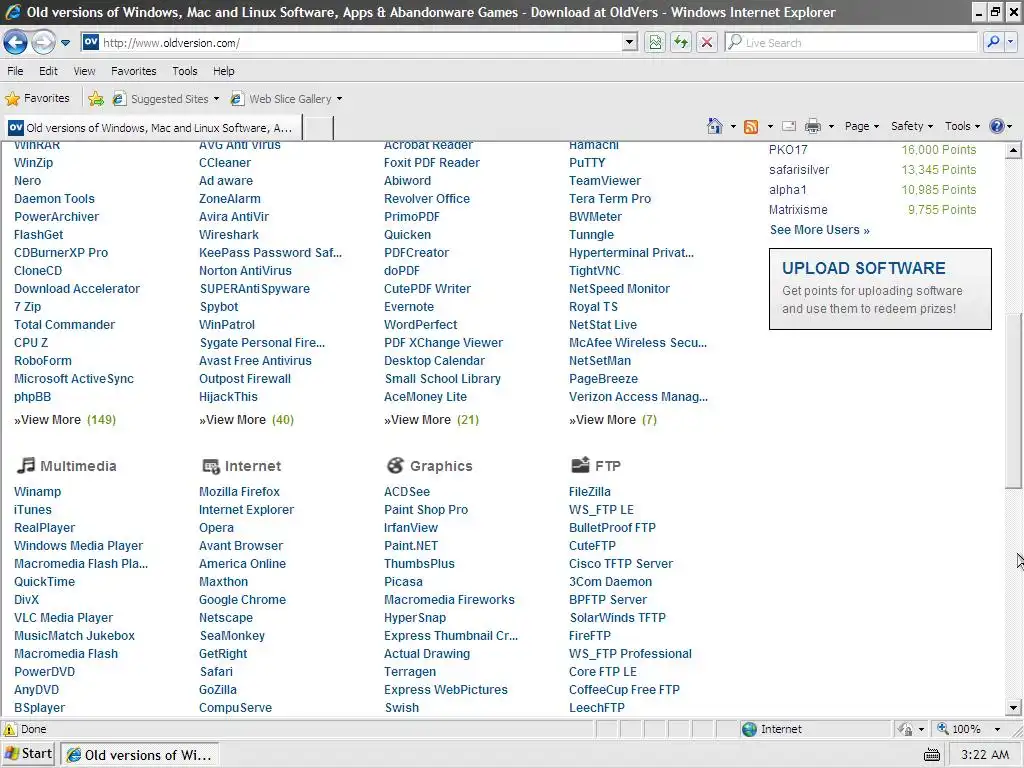Viewport: 1024px width, 768px height.
Task: Open the View menu
Action: tap(84, 71)
